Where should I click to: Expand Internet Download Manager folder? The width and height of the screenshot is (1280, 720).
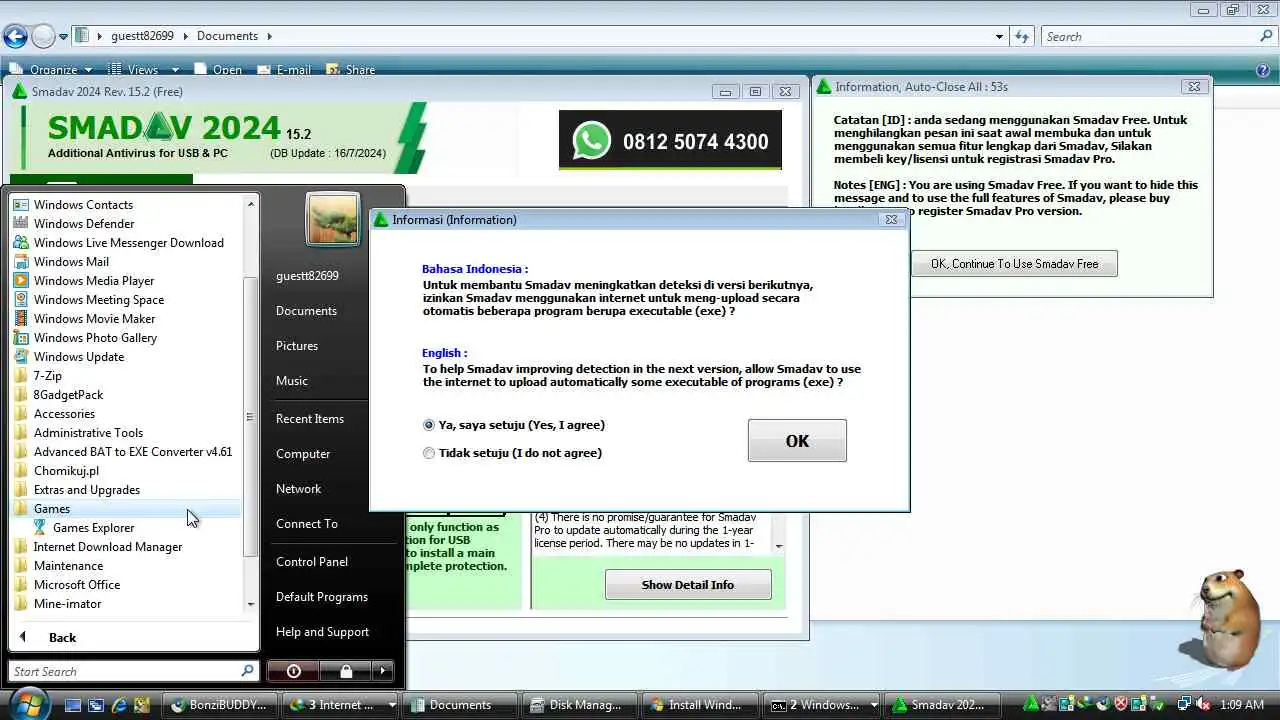(x=126, y=547)
